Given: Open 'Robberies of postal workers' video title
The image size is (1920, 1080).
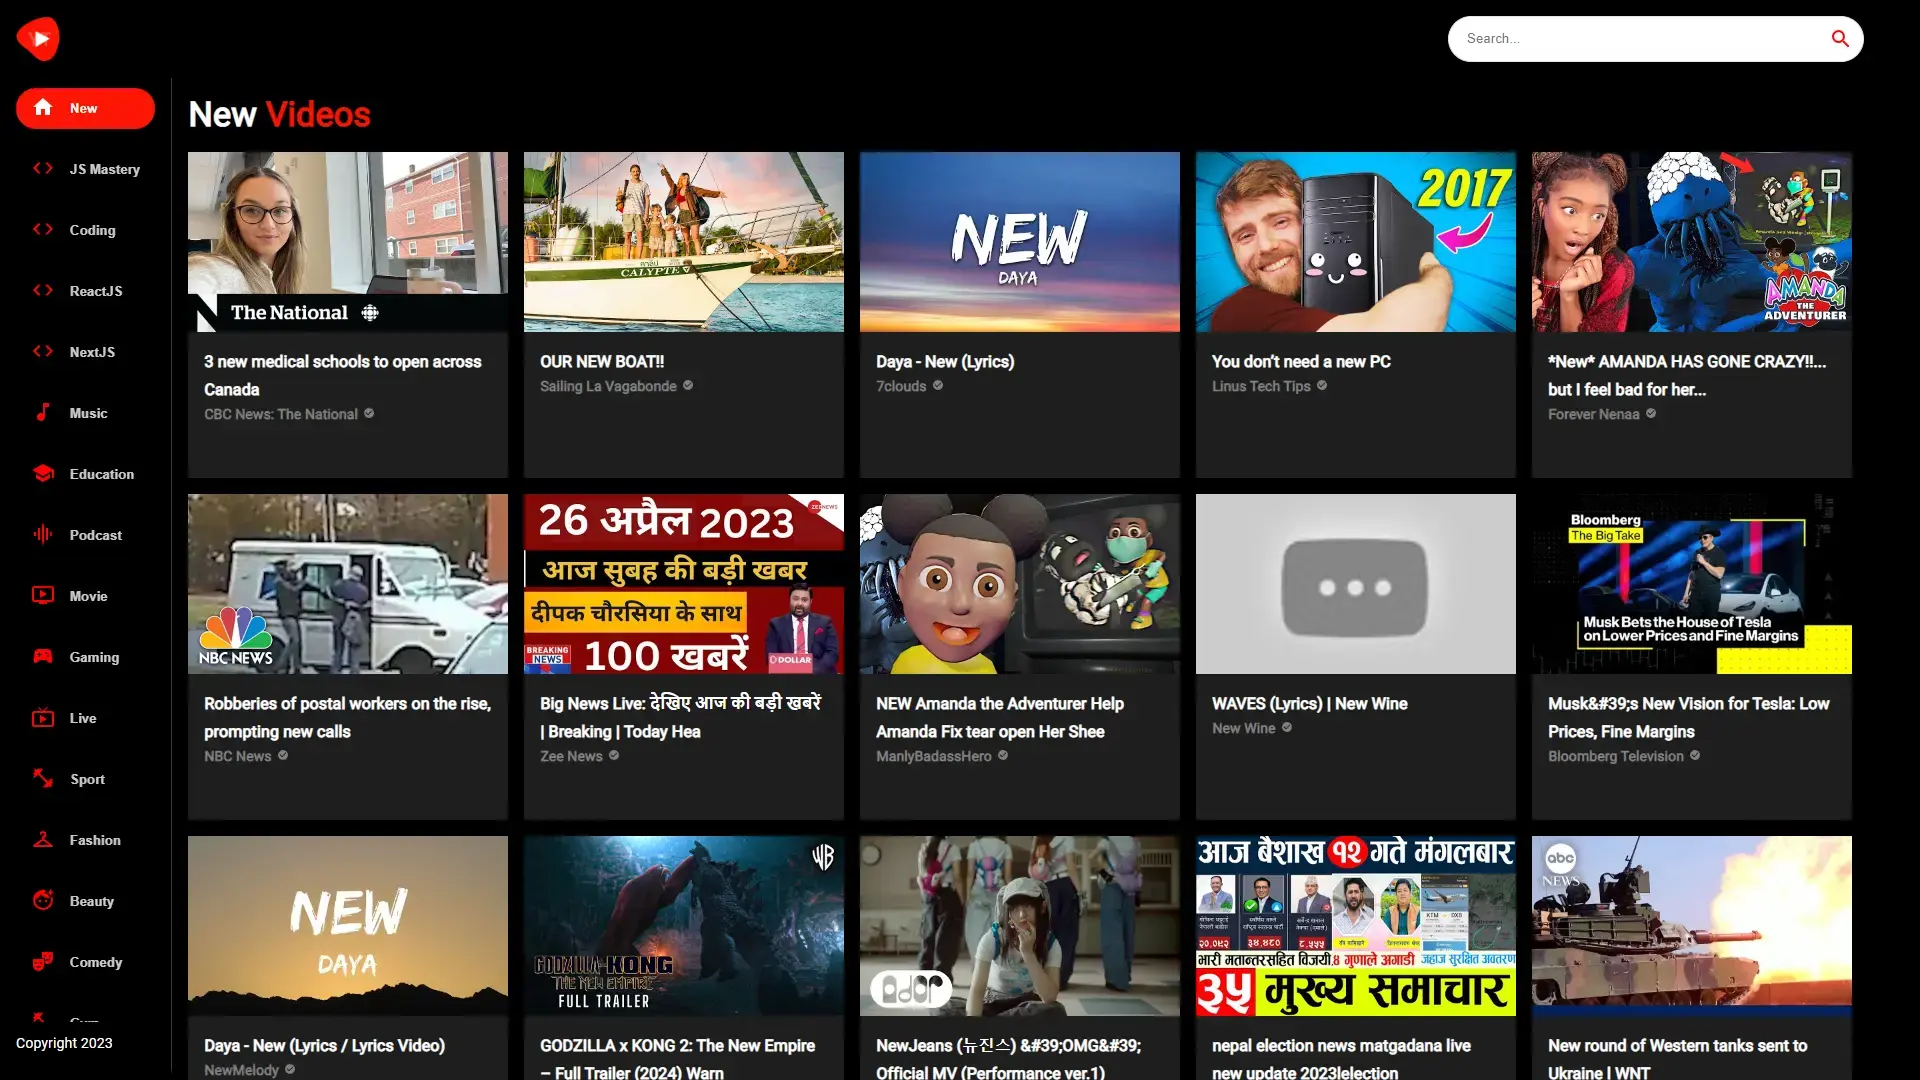Looking at the screenshot, I should [347, 717].
